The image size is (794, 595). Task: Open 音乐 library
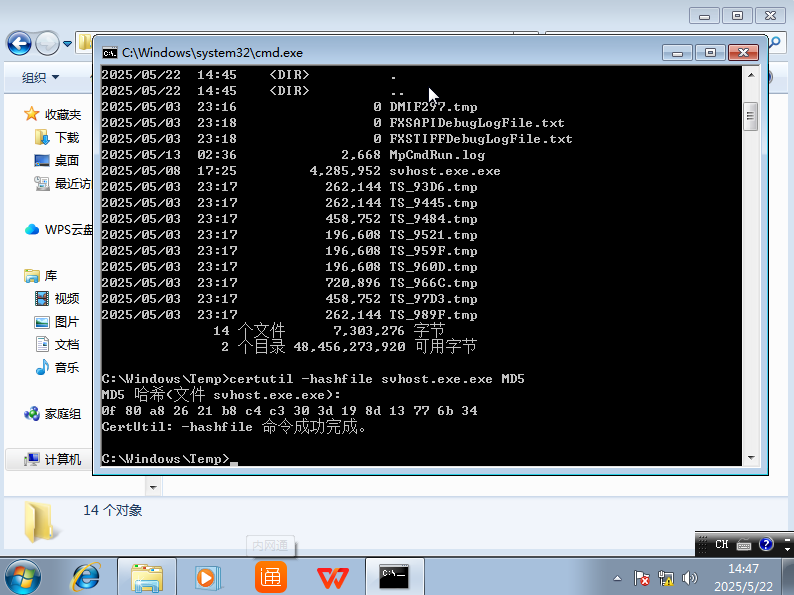pos(67,367)
